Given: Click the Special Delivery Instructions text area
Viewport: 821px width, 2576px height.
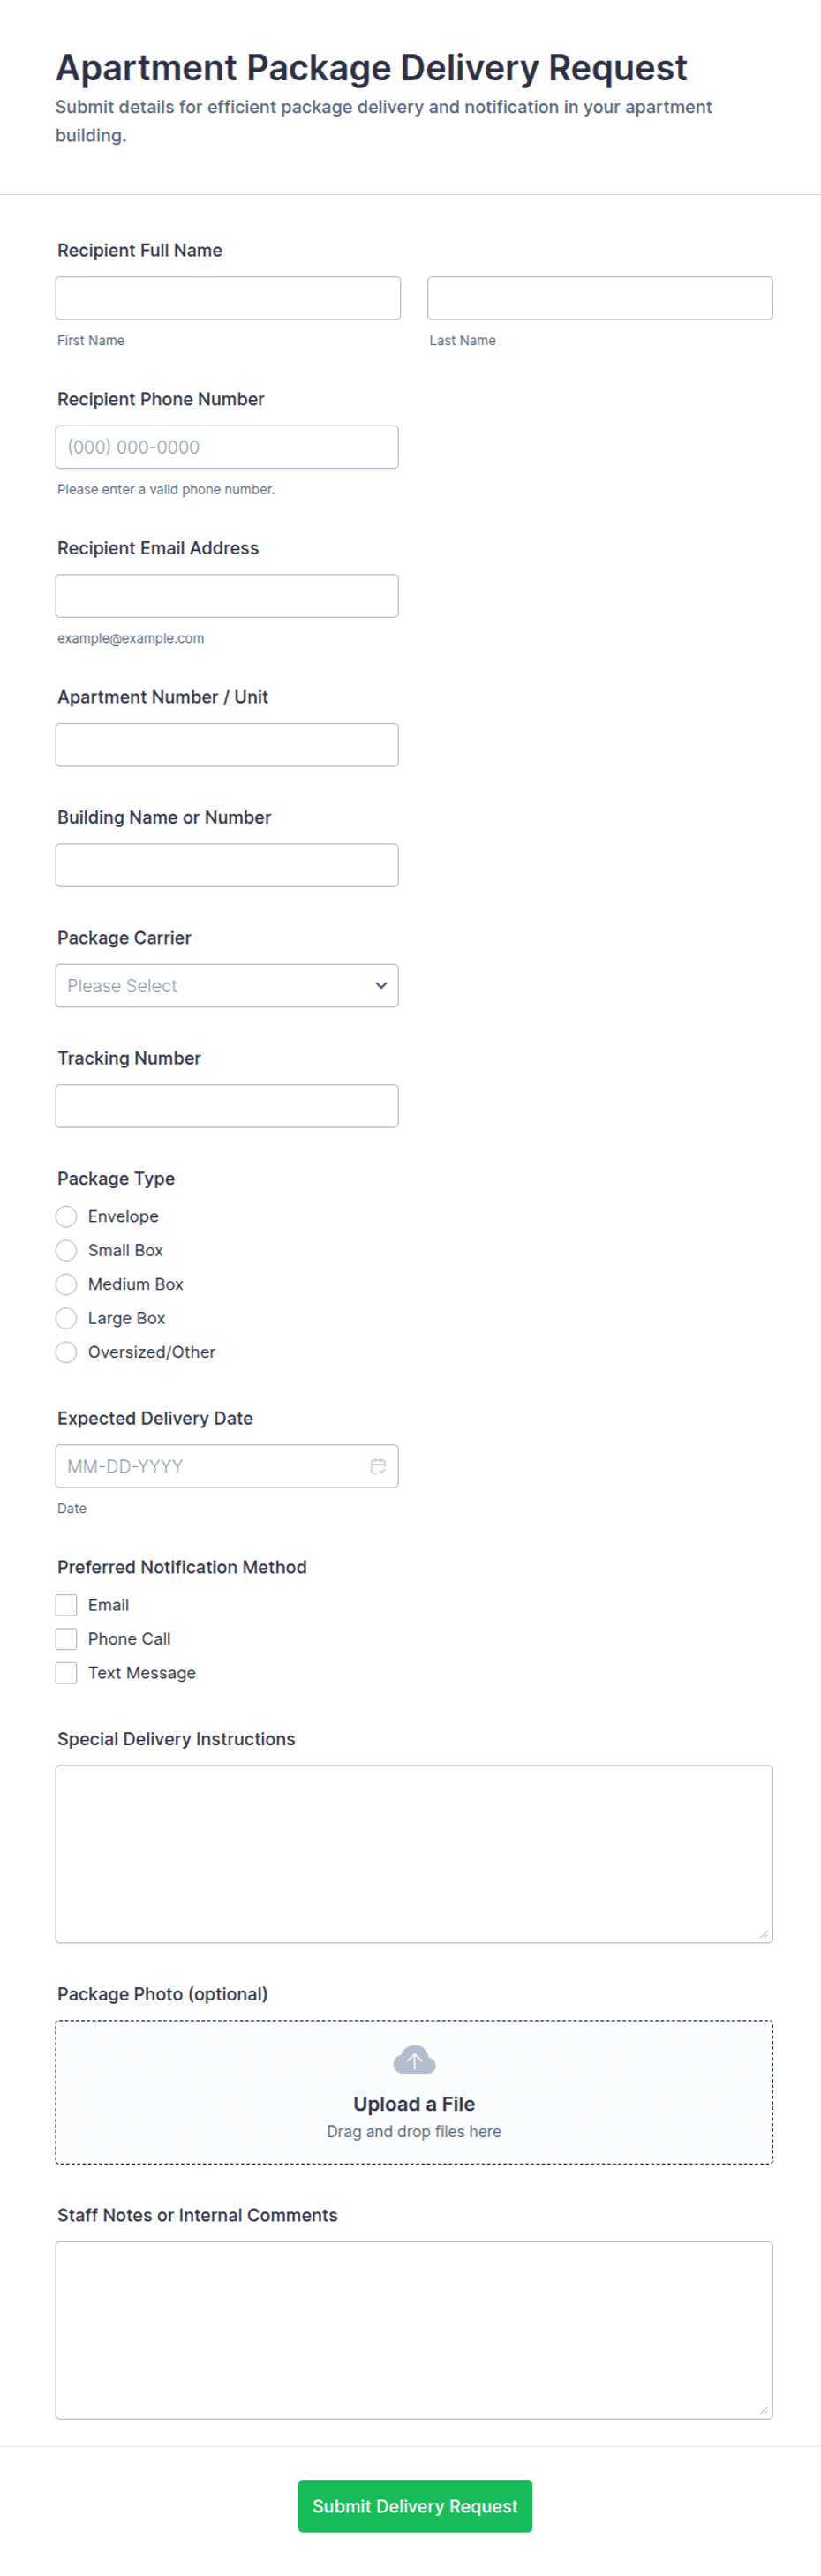Looking at the screenshot, I should click(414, 1853).
